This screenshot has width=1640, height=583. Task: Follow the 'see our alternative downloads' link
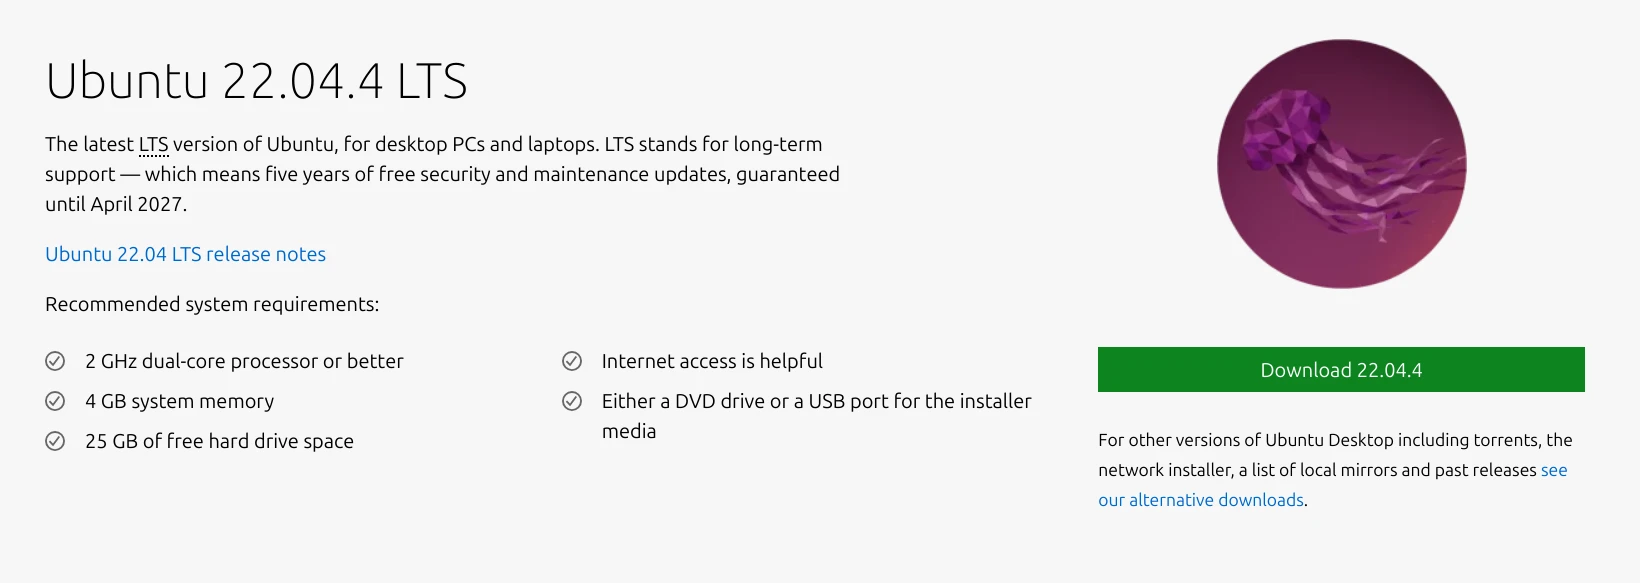[1201, 500]
